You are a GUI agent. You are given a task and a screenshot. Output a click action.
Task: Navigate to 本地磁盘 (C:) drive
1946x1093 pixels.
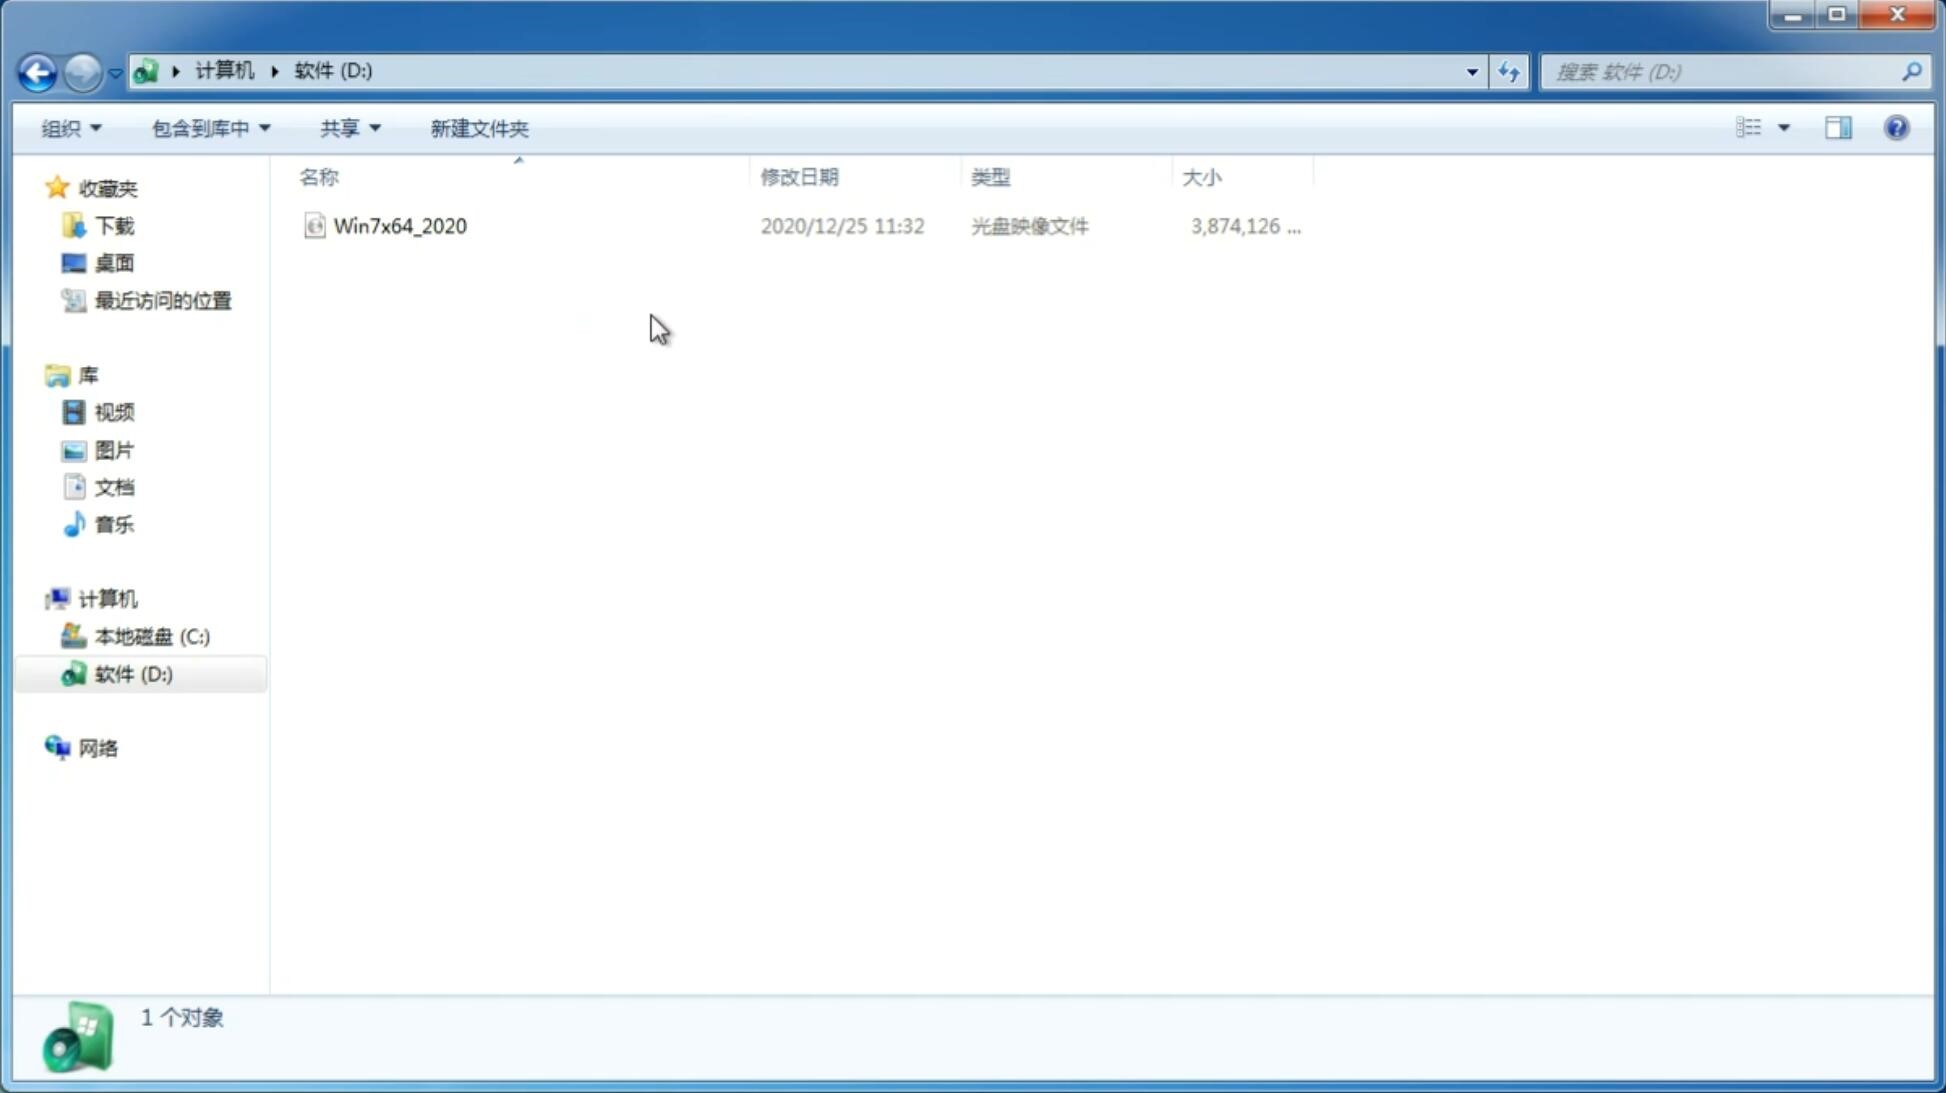tap(151, 635)
